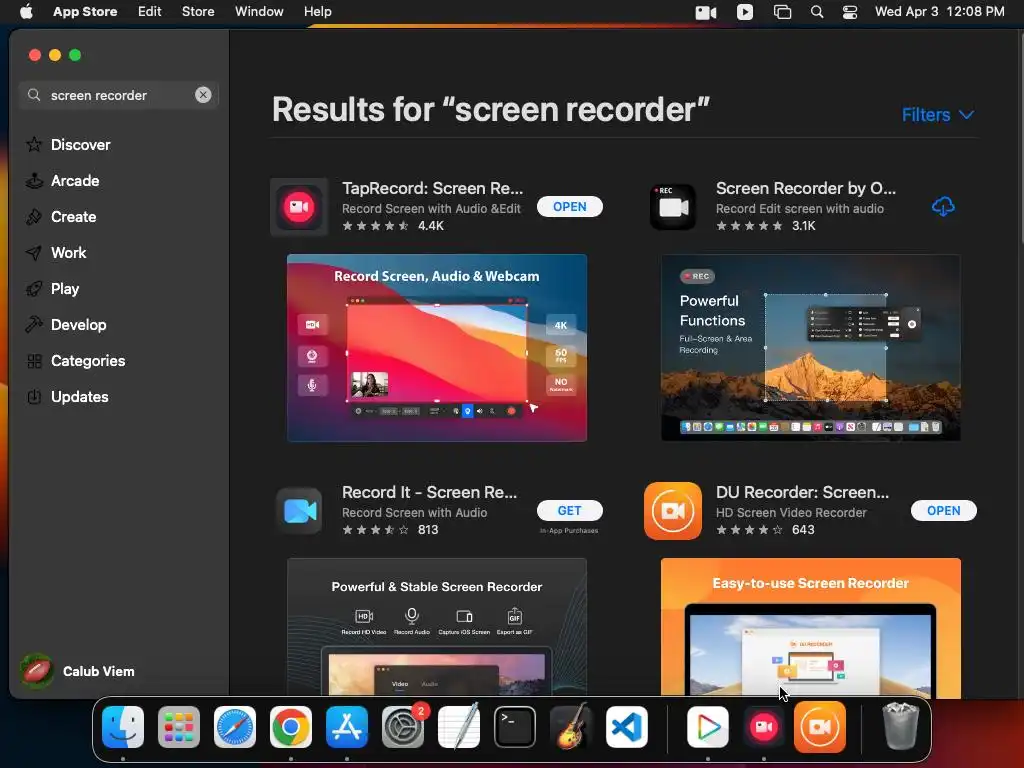Click App Store icon in the Dock
The width and height of the screenshot is (1024, 768).
pos(347,727)
